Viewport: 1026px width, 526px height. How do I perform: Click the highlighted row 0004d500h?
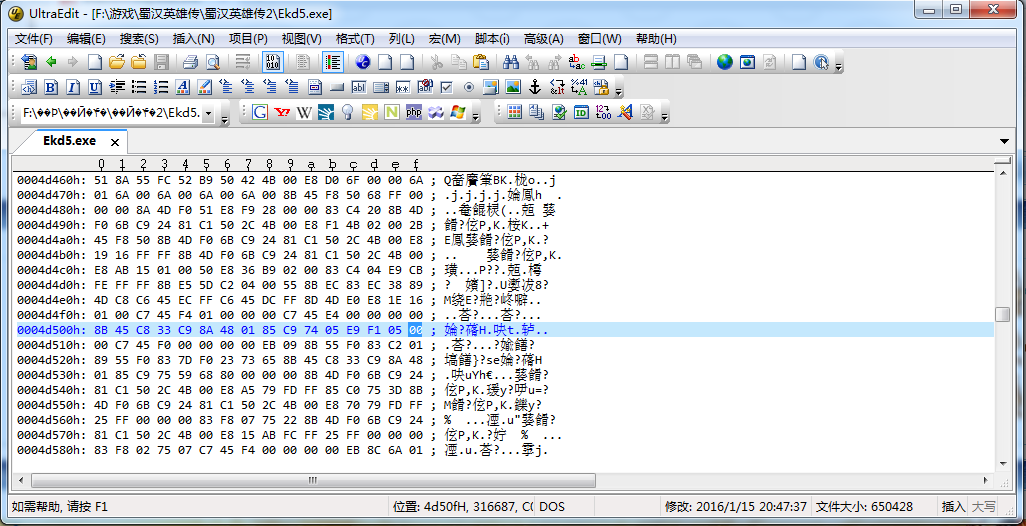504,330
